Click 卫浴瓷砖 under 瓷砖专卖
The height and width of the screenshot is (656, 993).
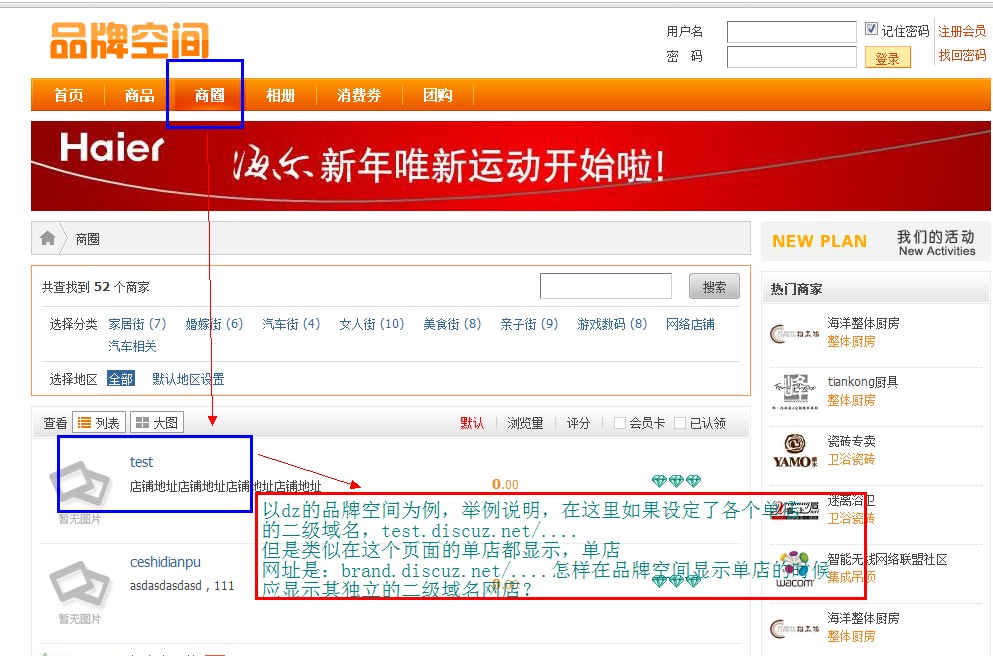851,459
